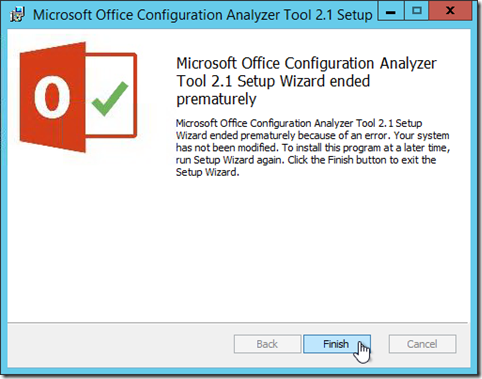Image resolution: width=482 pixels, height=379 pixels.
Task: Click the grey footer bar left of Back
Action: (120, 344)
